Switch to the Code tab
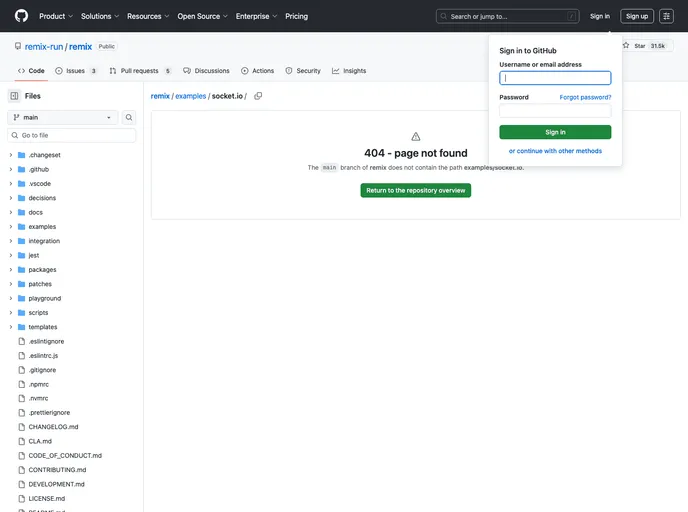 31,71
